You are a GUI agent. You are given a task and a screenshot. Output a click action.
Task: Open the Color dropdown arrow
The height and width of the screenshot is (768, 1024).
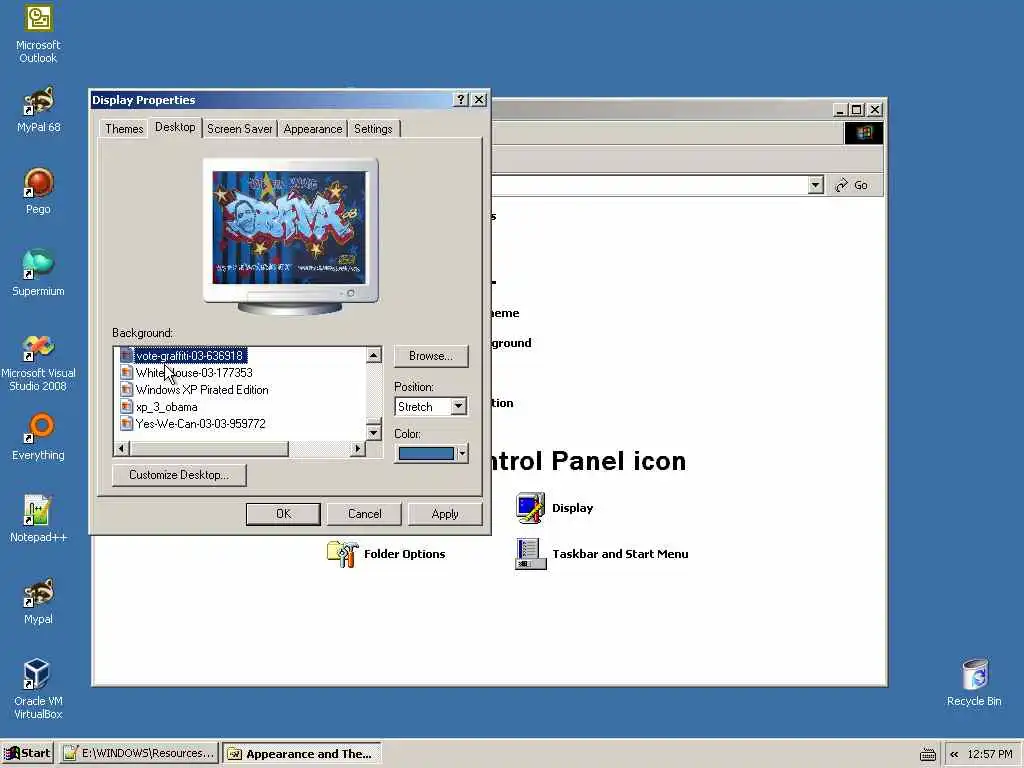pos(462,453)
